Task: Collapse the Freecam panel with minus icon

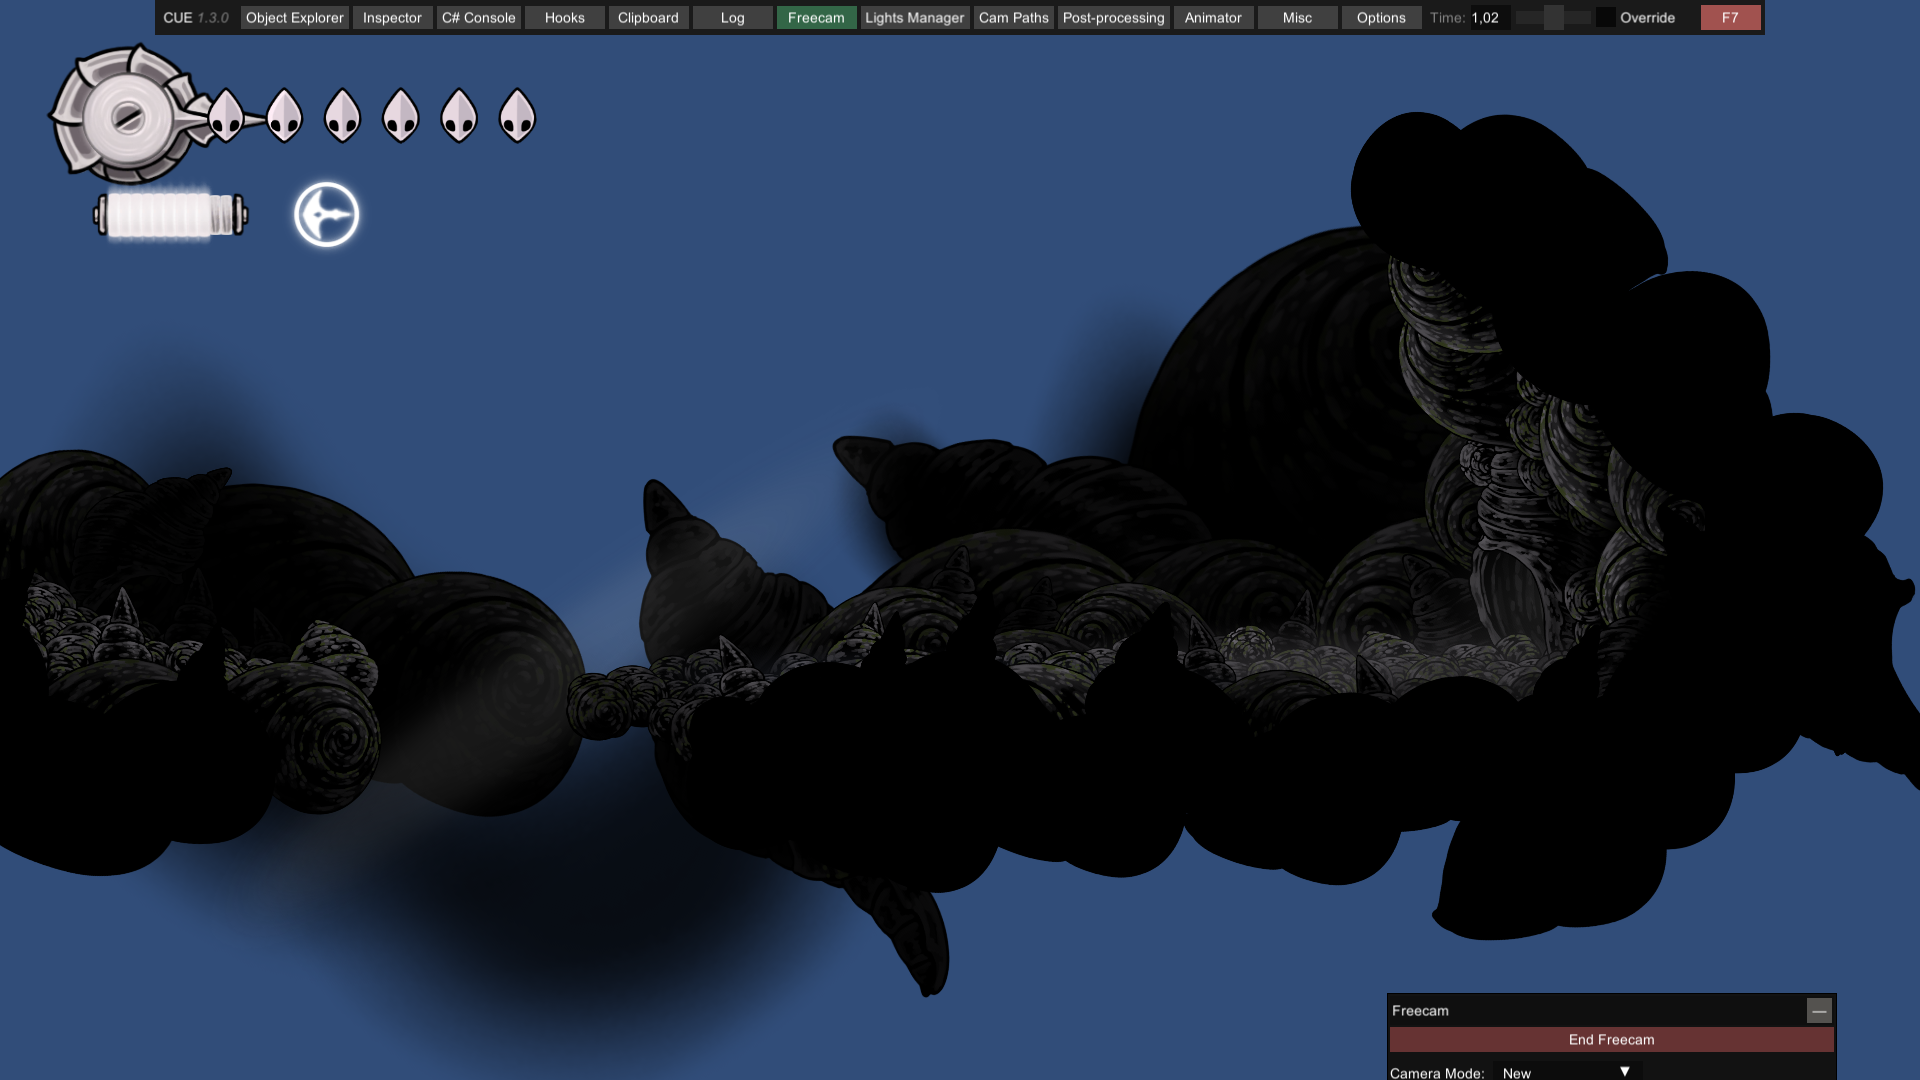Action: point(1819,1011)
